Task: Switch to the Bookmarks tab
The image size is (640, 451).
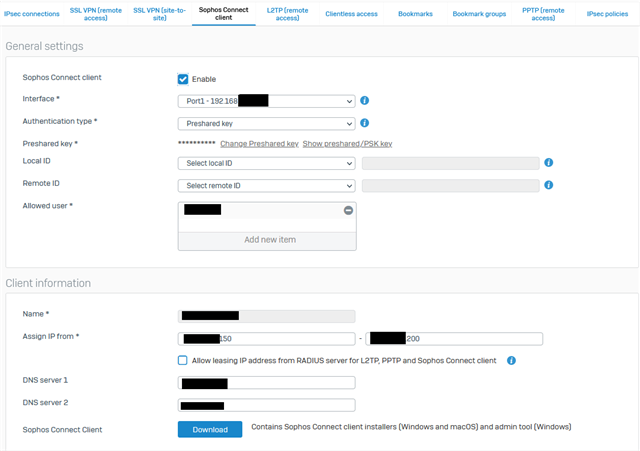Action: 416,14
